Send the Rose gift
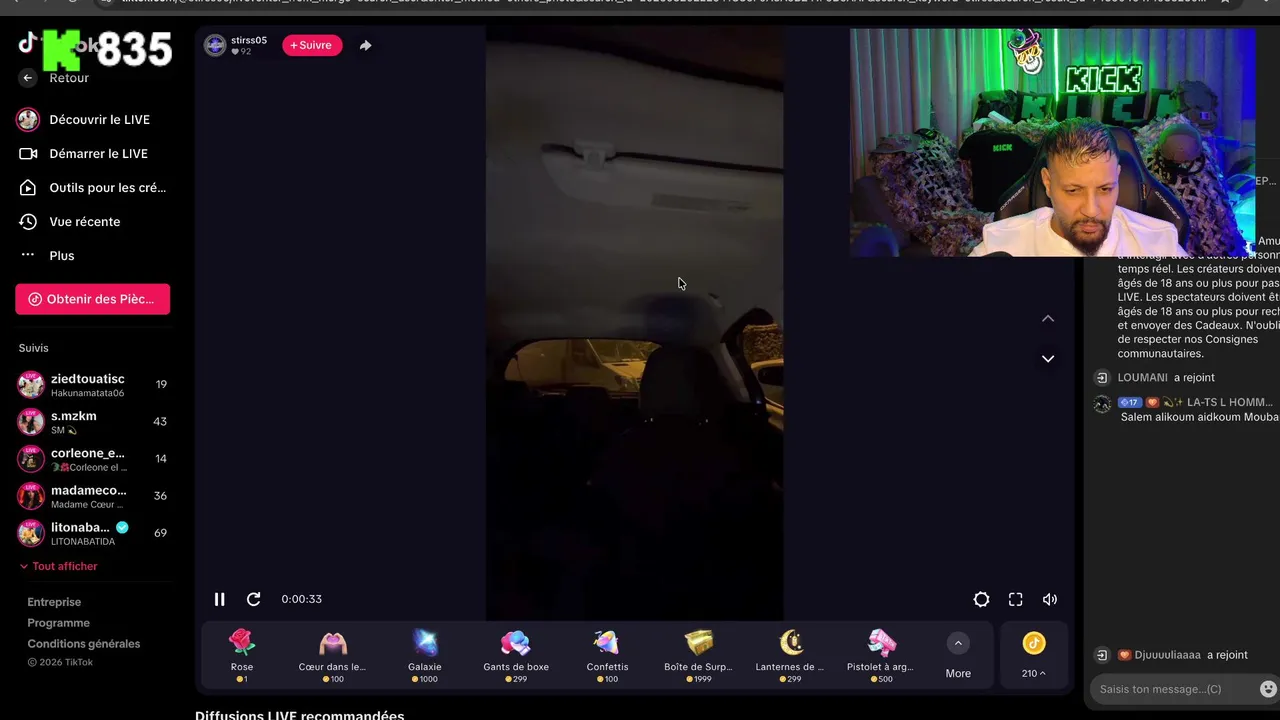1280x720 pixels. tap(242, 655)
